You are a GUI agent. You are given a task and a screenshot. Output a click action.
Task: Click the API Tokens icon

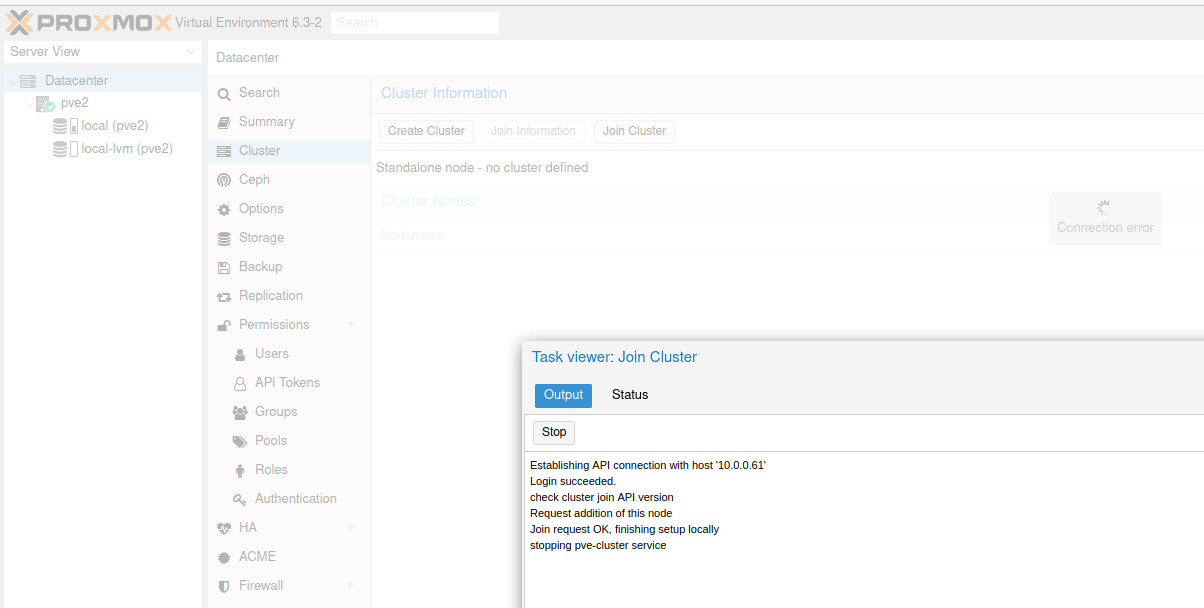click(240, 383)
